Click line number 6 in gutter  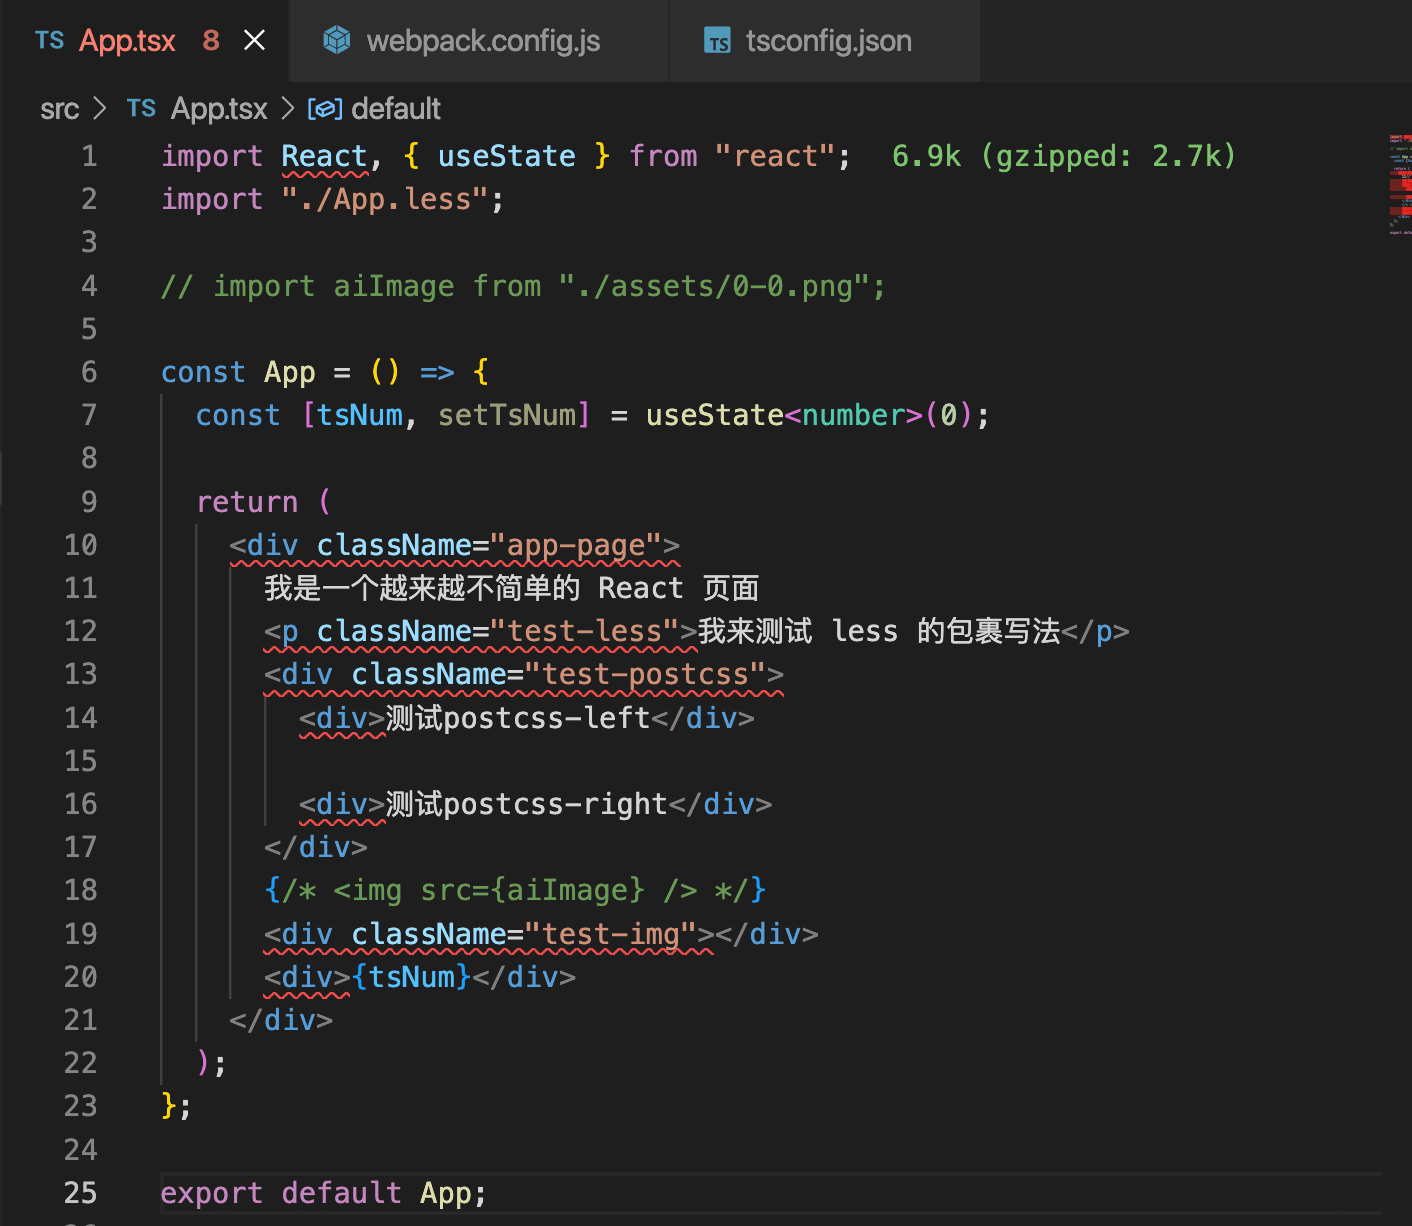click(89, 372)
